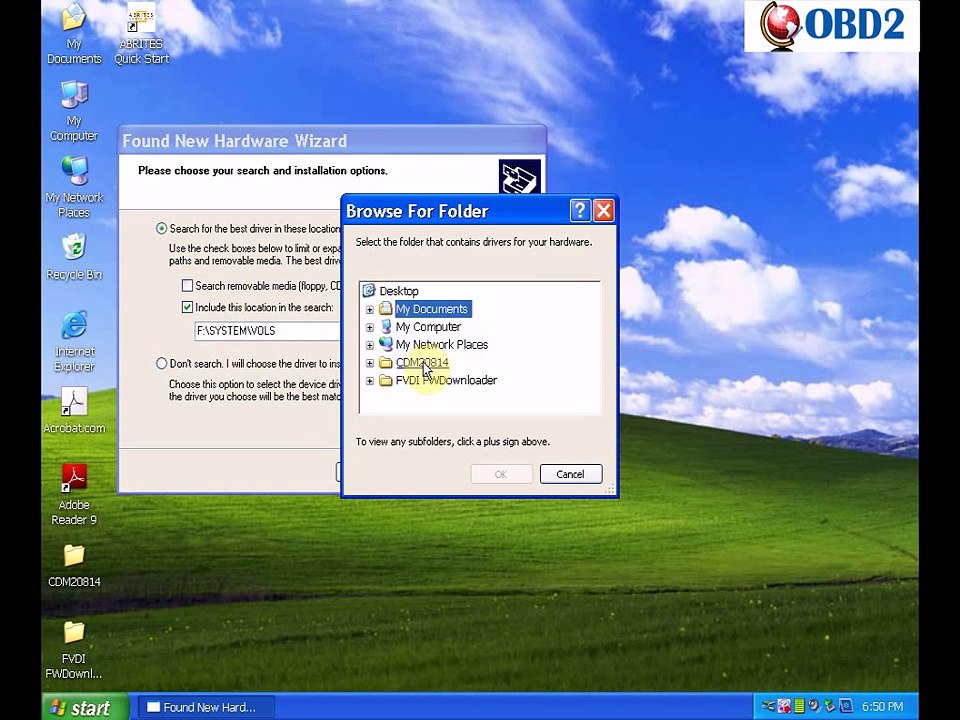Select My Documents in folder tree
This screenshot has height=720, width=960.
[432, 309]
